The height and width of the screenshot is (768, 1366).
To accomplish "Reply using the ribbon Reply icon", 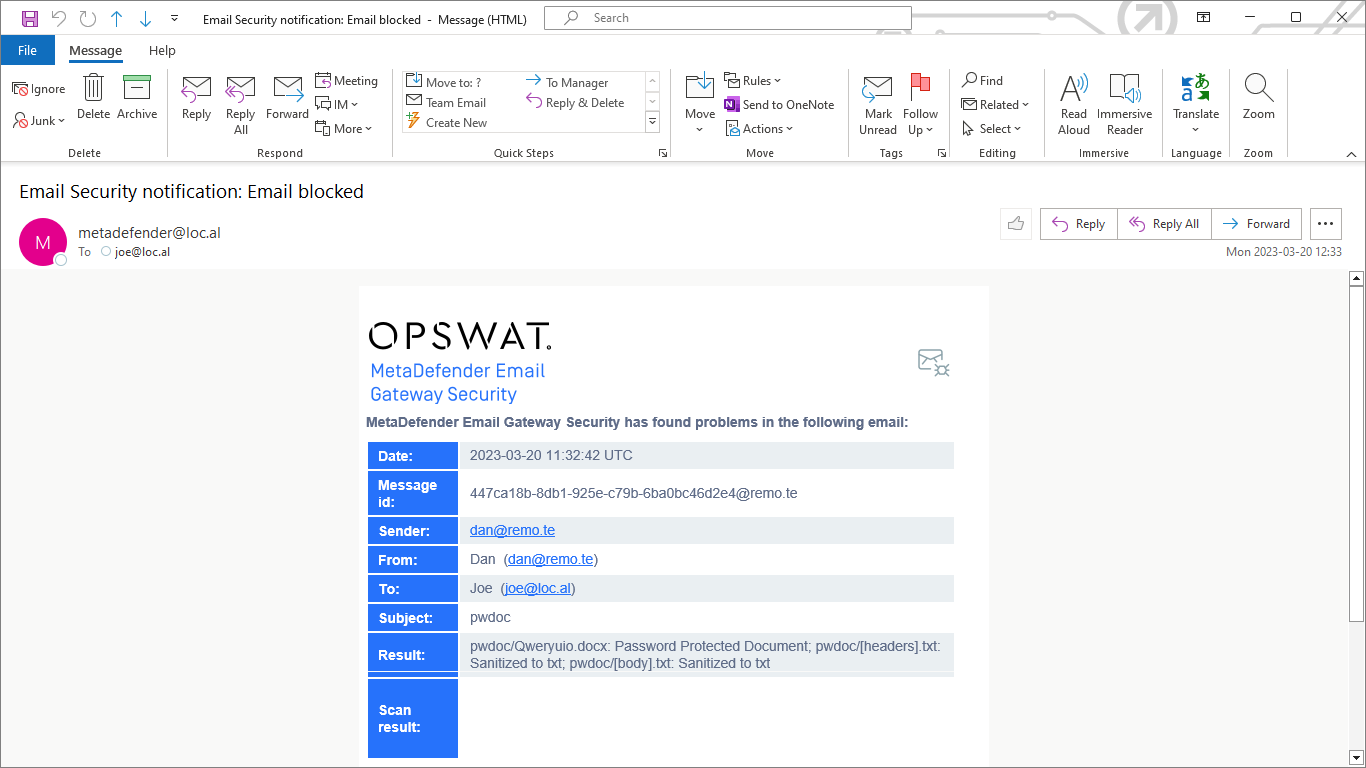I will click(x=196, y=98).
